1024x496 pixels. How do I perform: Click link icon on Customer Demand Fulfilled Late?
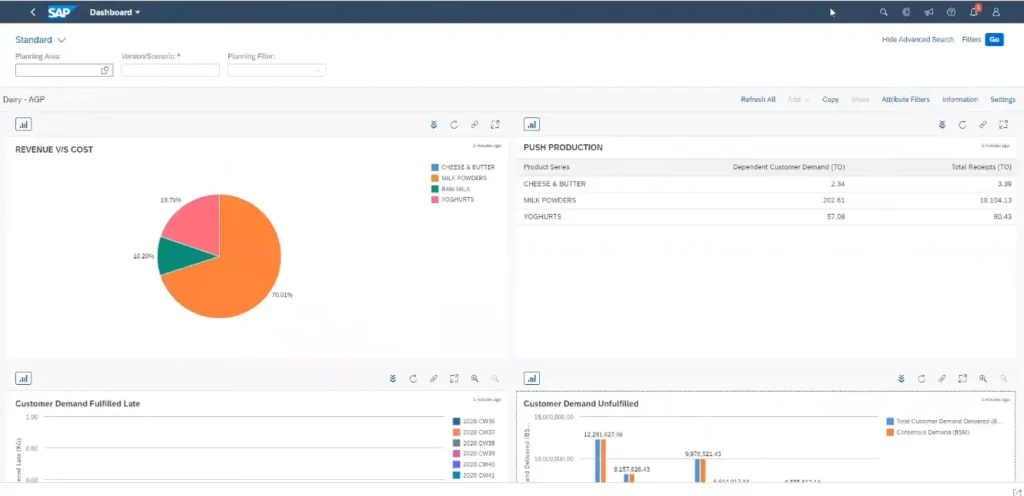[x=434, y=379]
